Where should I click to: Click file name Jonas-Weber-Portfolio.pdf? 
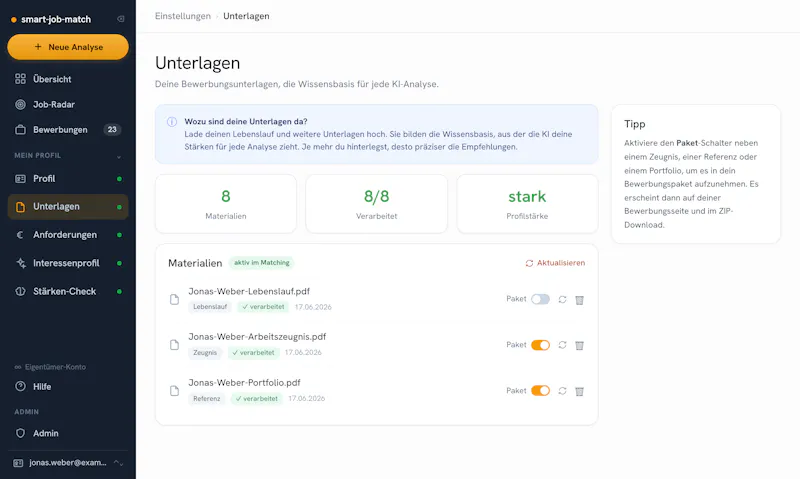pyautogui.click(x=244, y=383)
